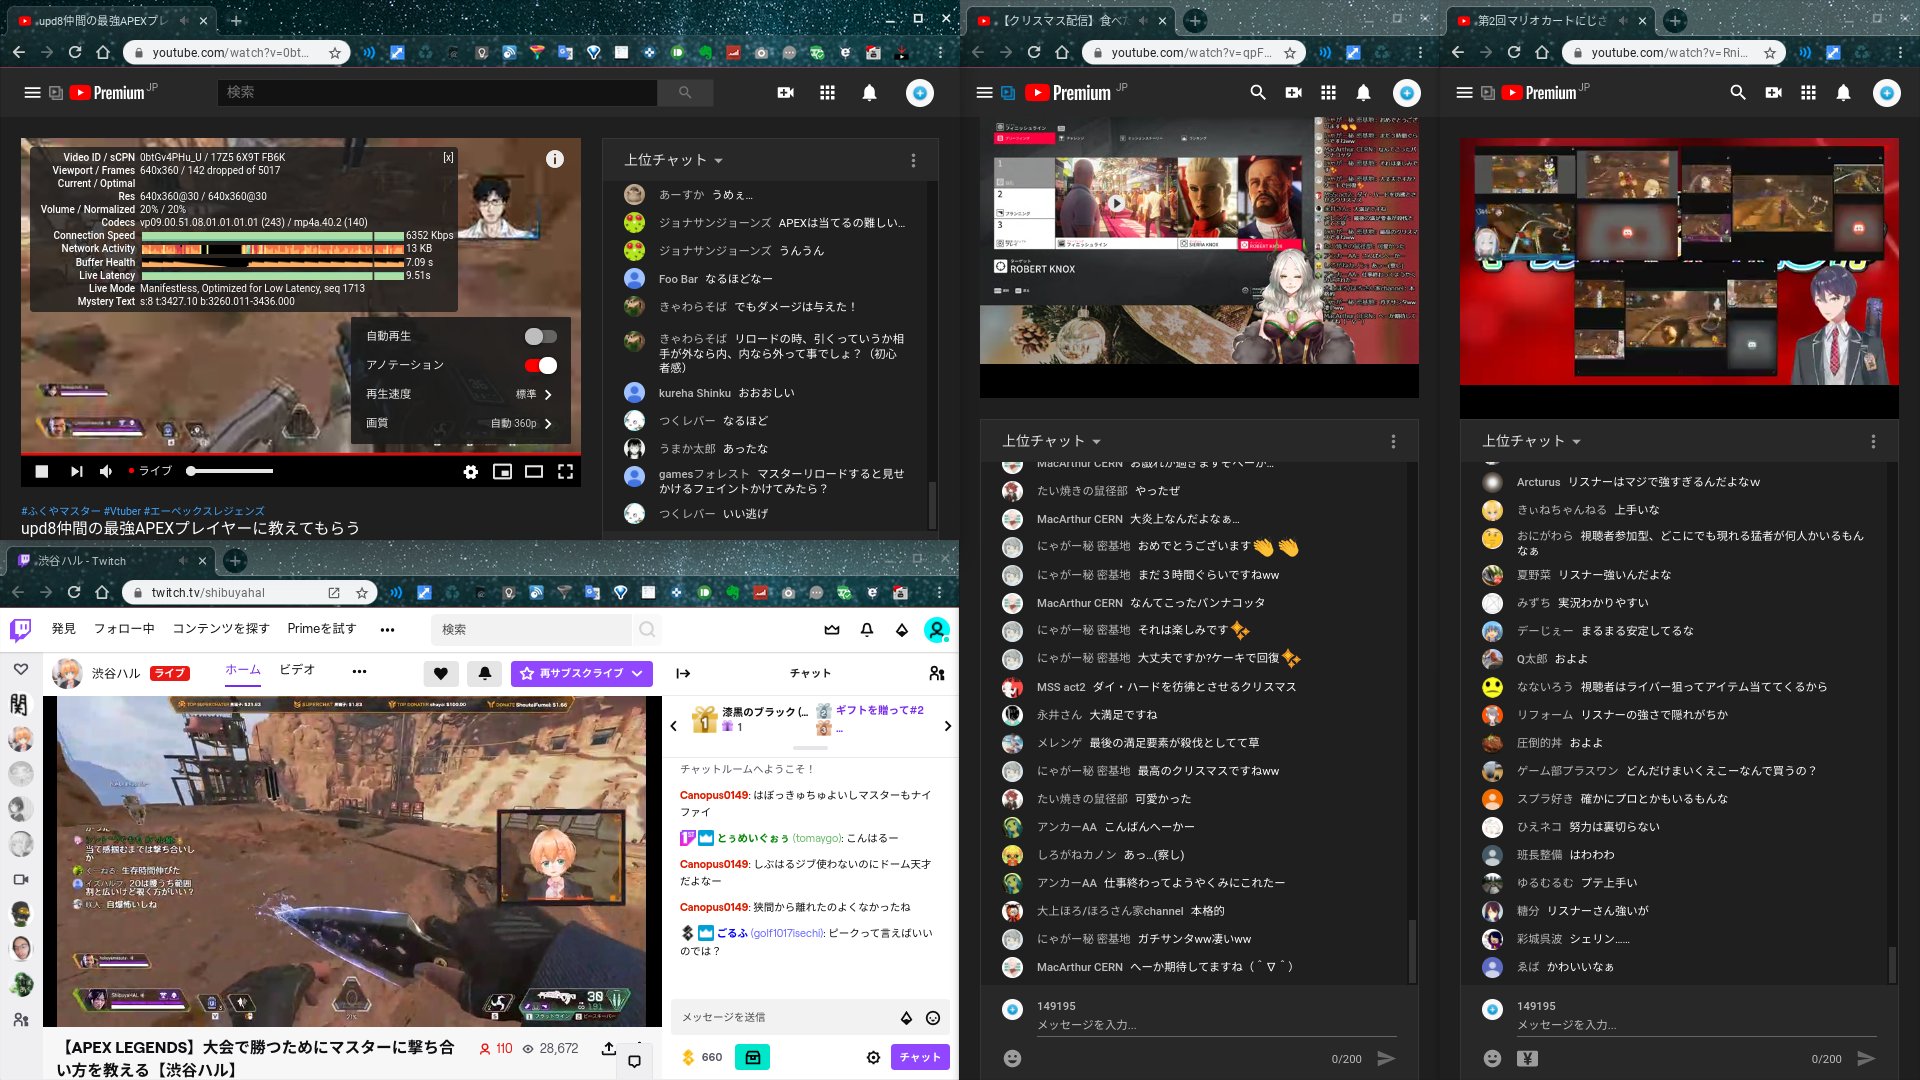This screenshot has width=1920, height=1080.
Task: Open the hamburger guide menu in first YouTube window
Action: pyautogui.click(x=32, y=92)
